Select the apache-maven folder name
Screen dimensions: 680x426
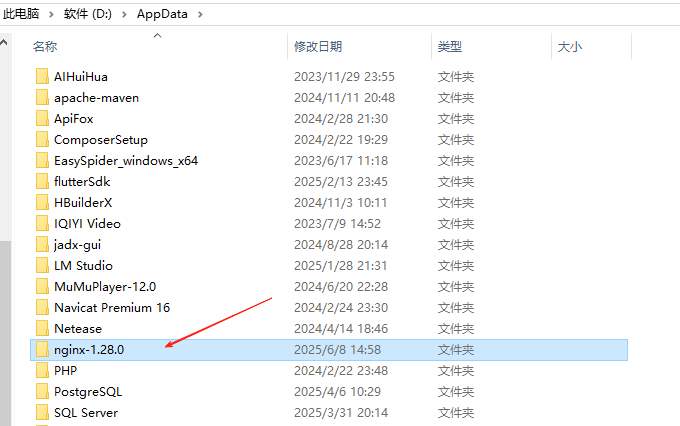(96, 98)
